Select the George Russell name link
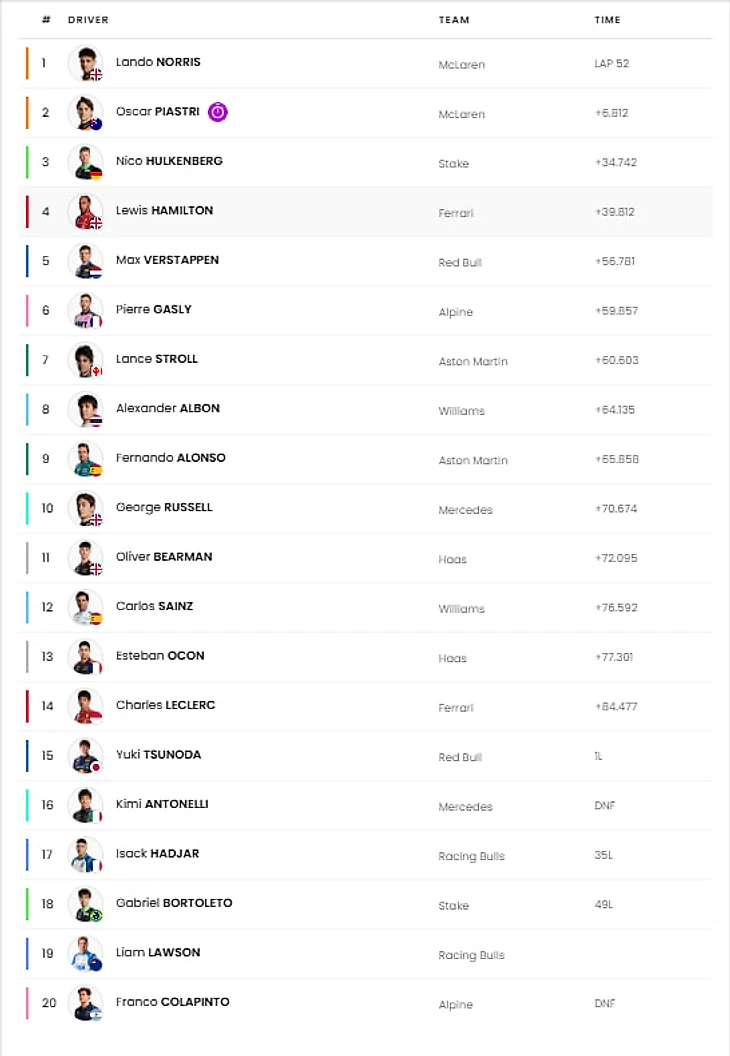The image size is (730, 1056). (164, 508)
